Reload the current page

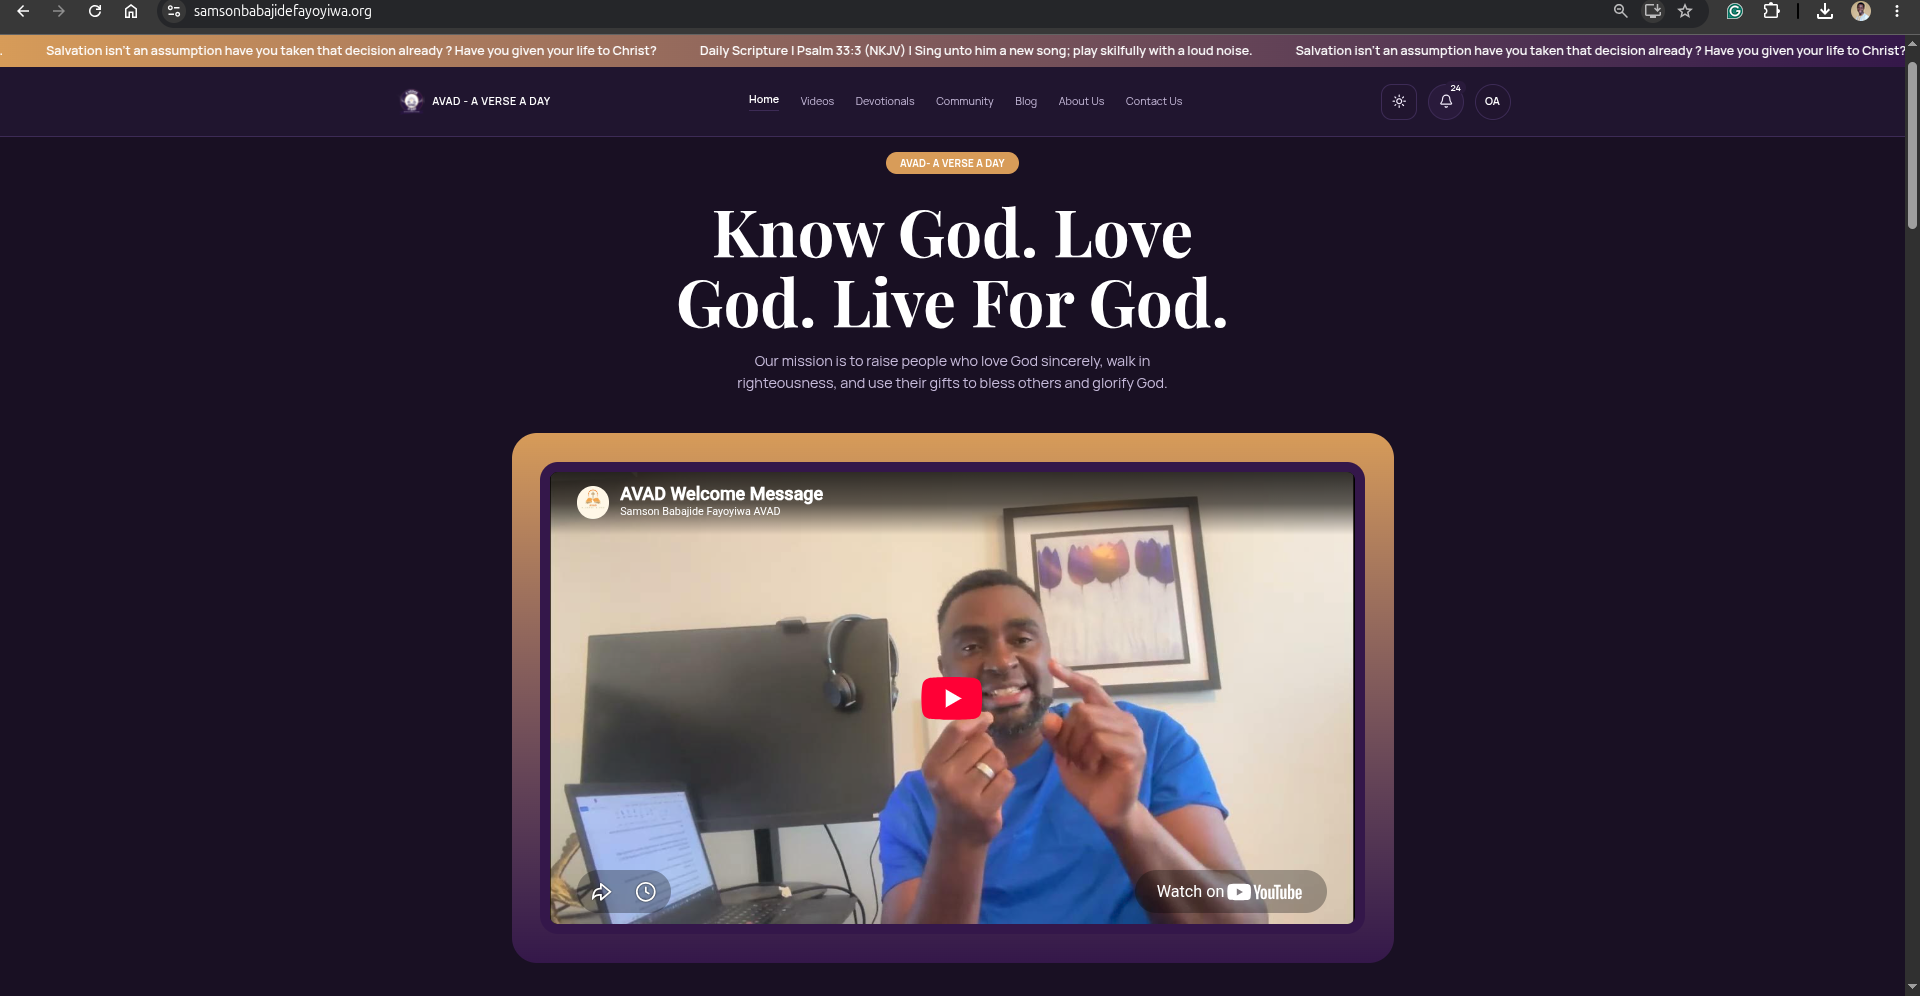tap(95, 11)
